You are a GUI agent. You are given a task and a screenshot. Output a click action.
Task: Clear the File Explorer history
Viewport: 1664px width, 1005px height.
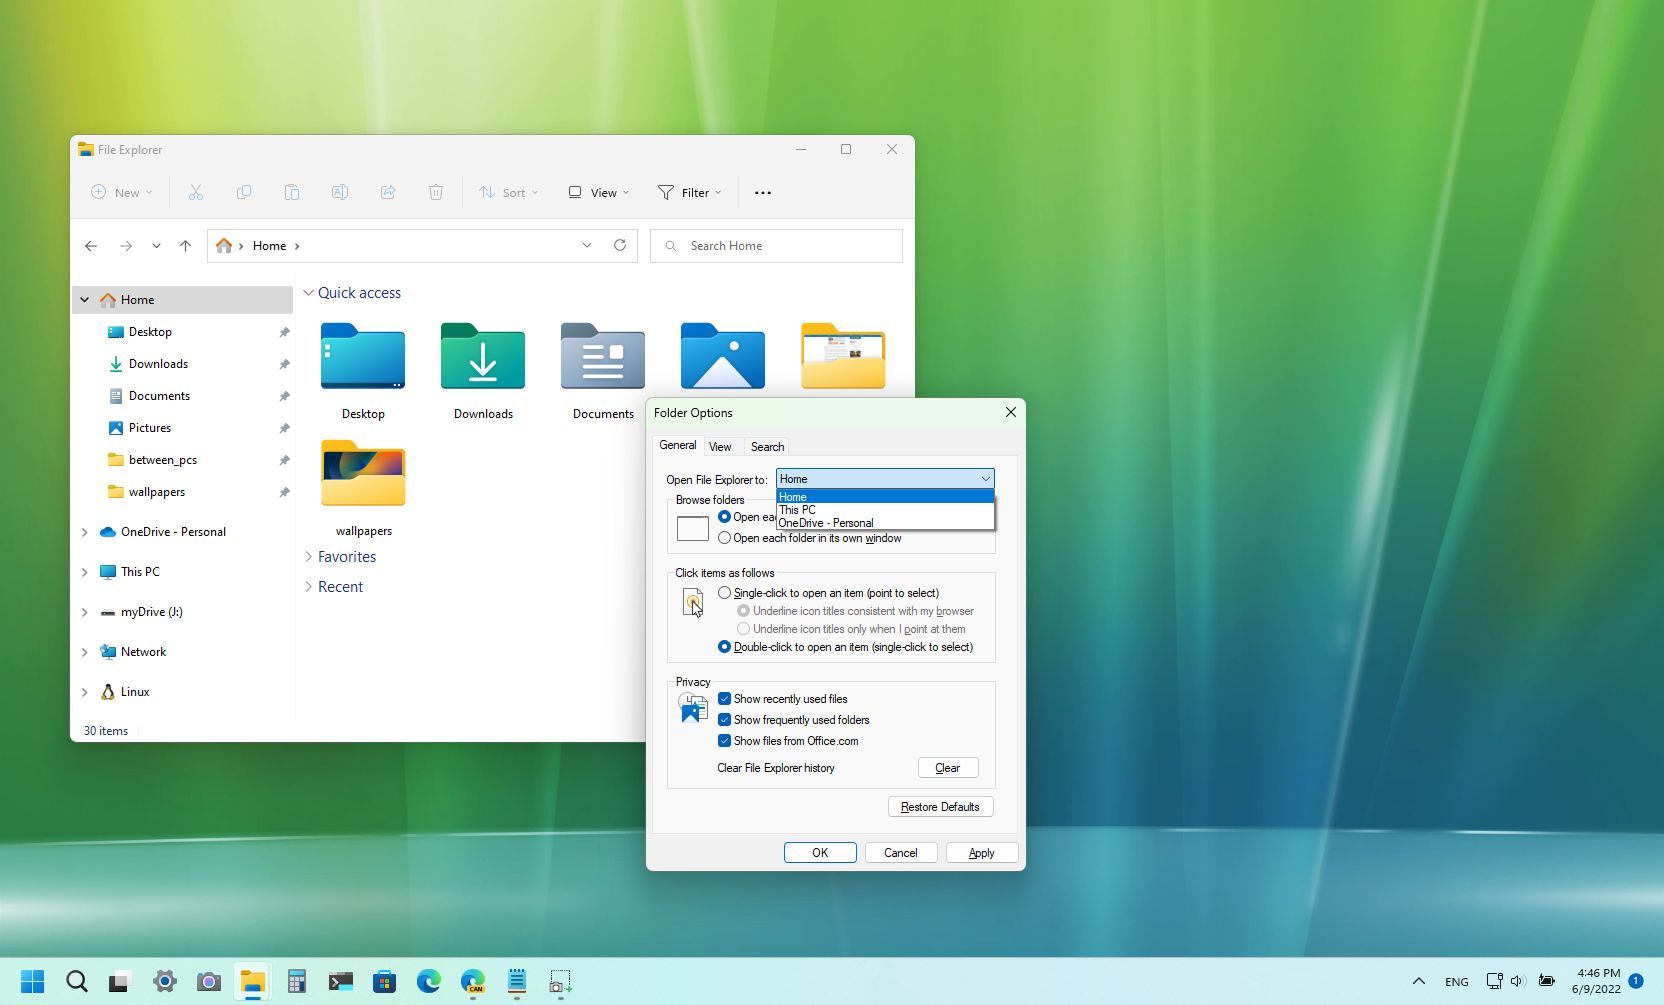[x=947, y=768]
